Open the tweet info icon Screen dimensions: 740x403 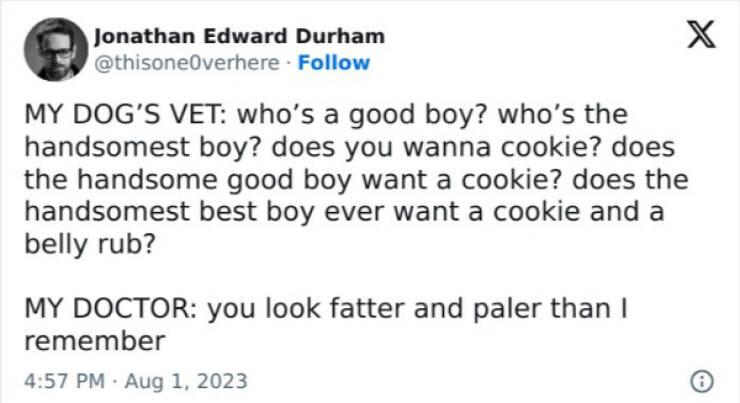coord(702,381)
